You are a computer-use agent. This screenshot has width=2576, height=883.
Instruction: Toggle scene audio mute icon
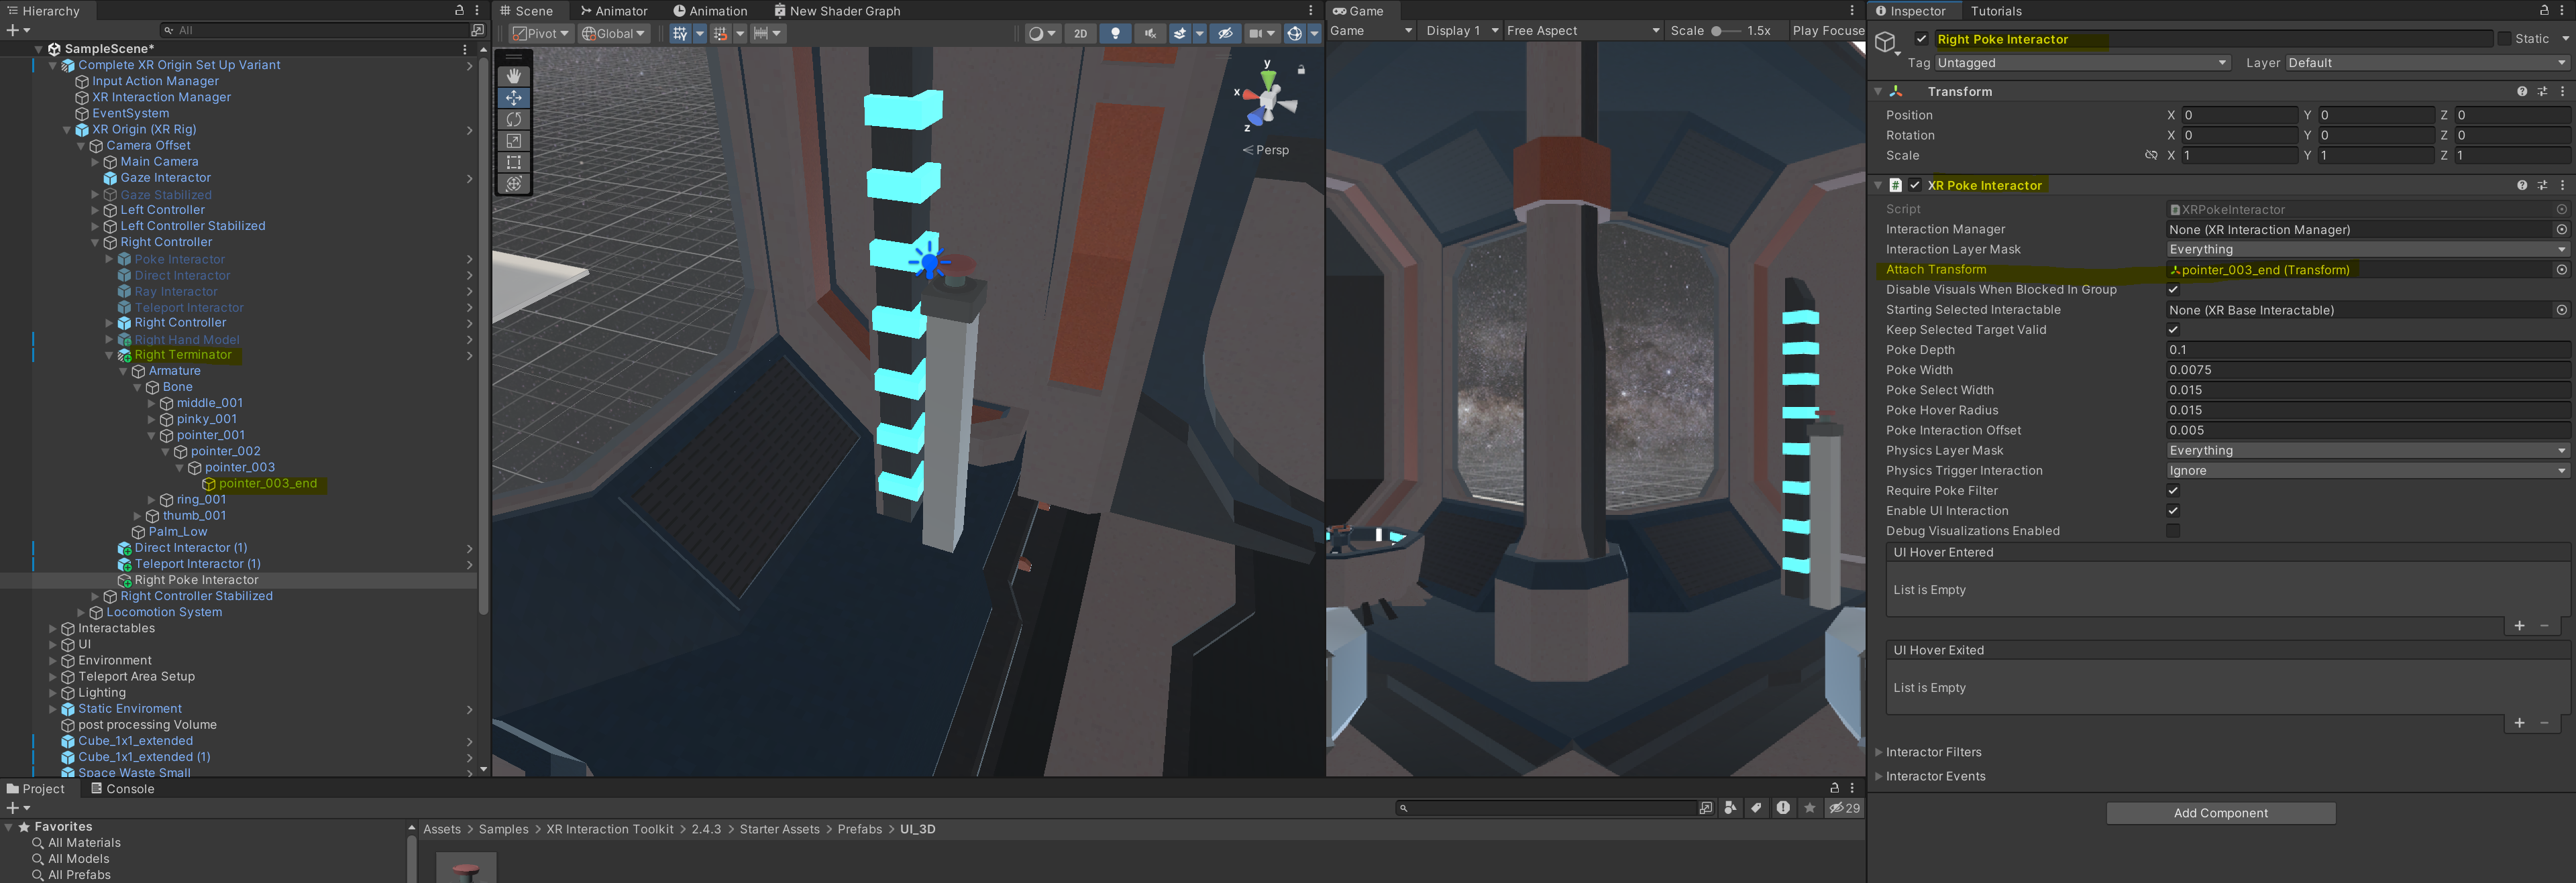[1150, 33]
